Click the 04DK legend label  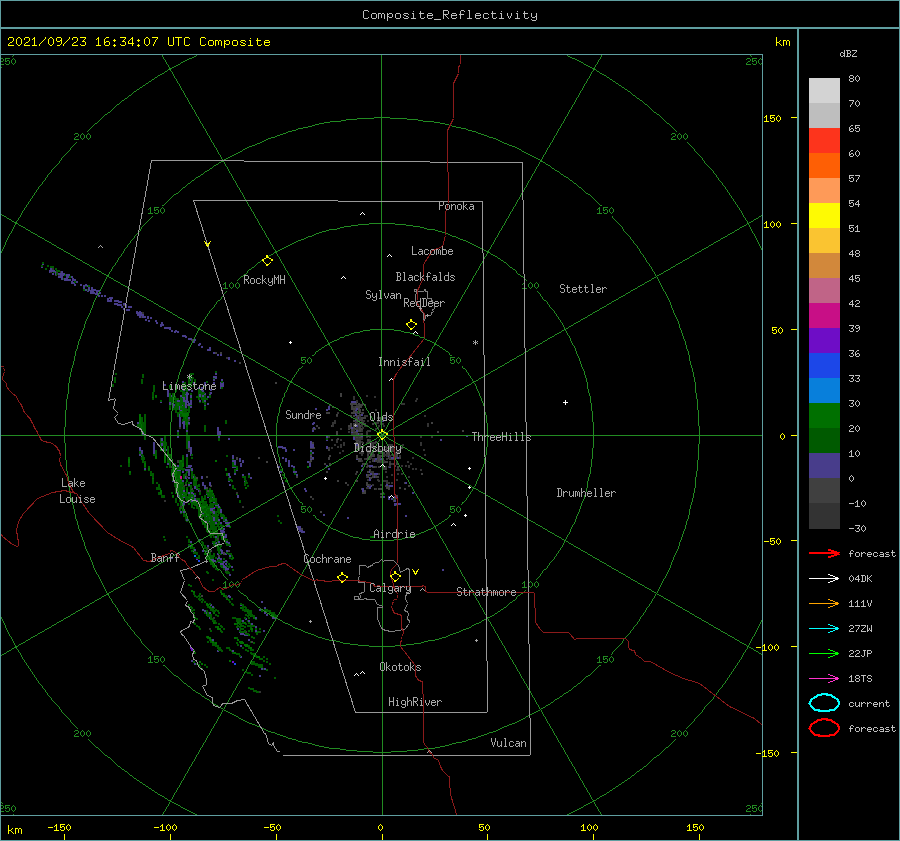click(x=860, y=579)
